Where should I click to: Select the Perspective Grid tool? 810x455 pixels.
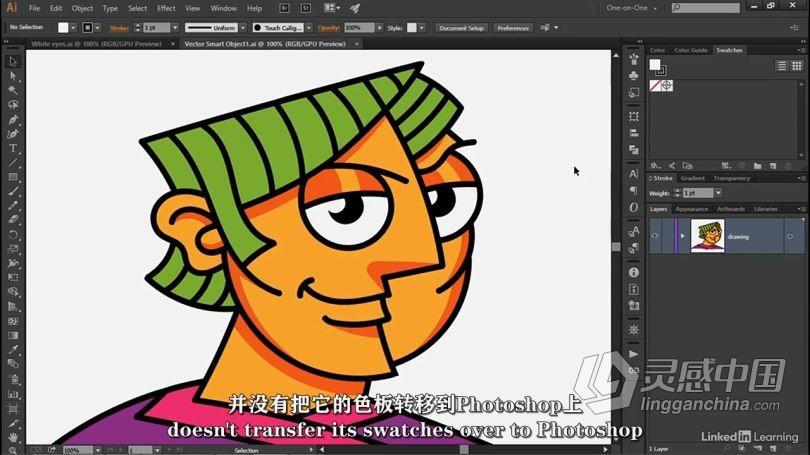pyautogui.click(x=13, y=307)
